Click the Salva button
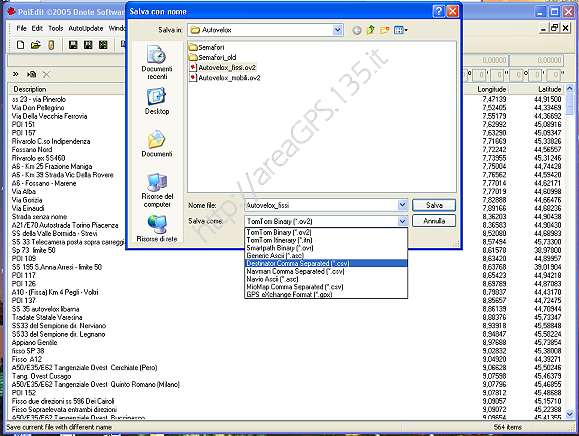Screen dimensions: 579x436 click(x=434, y=205)
